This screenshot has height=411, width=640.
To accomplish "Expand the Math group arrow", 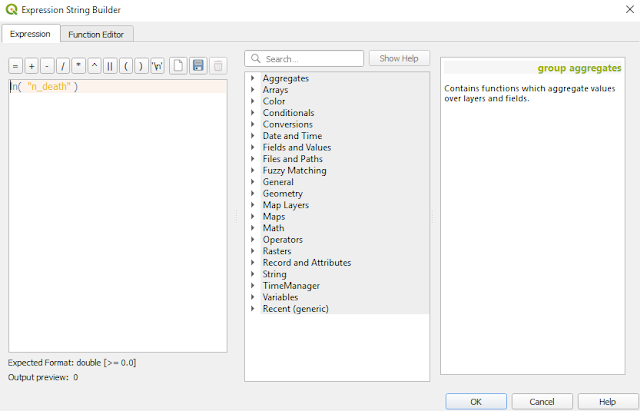I will 253,228.
